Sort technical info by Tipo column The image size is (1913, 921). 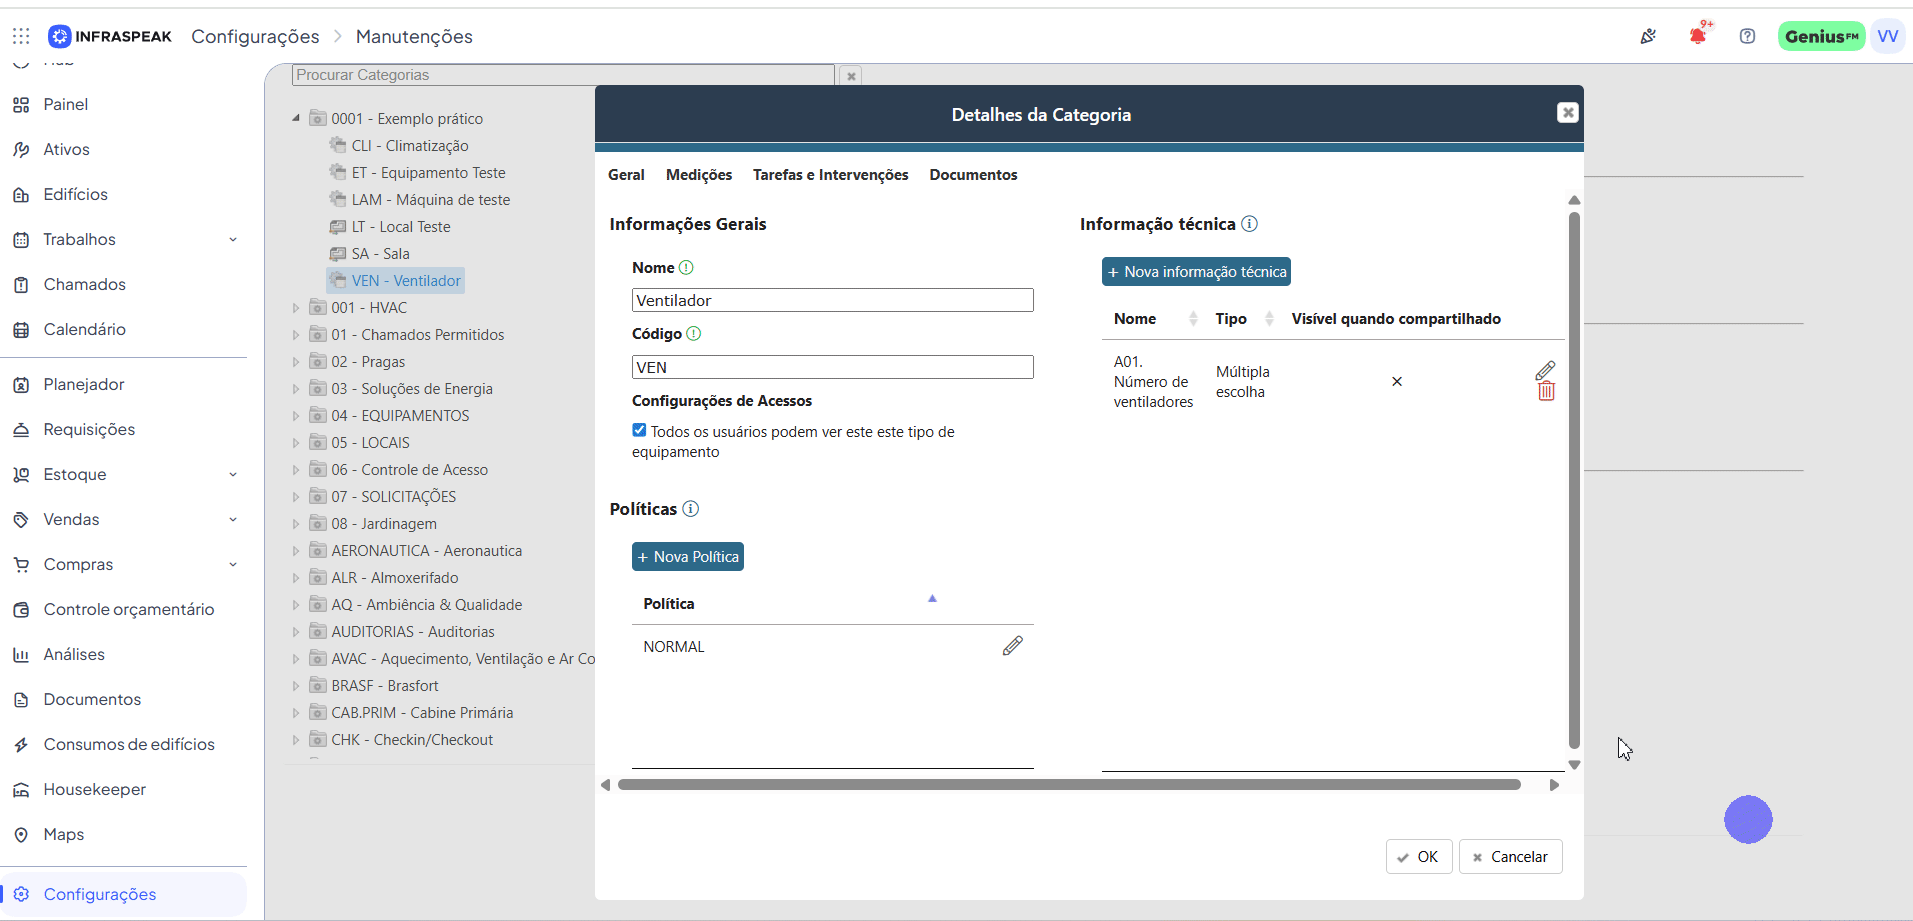pyautogui.click(x=1269, y=319)
